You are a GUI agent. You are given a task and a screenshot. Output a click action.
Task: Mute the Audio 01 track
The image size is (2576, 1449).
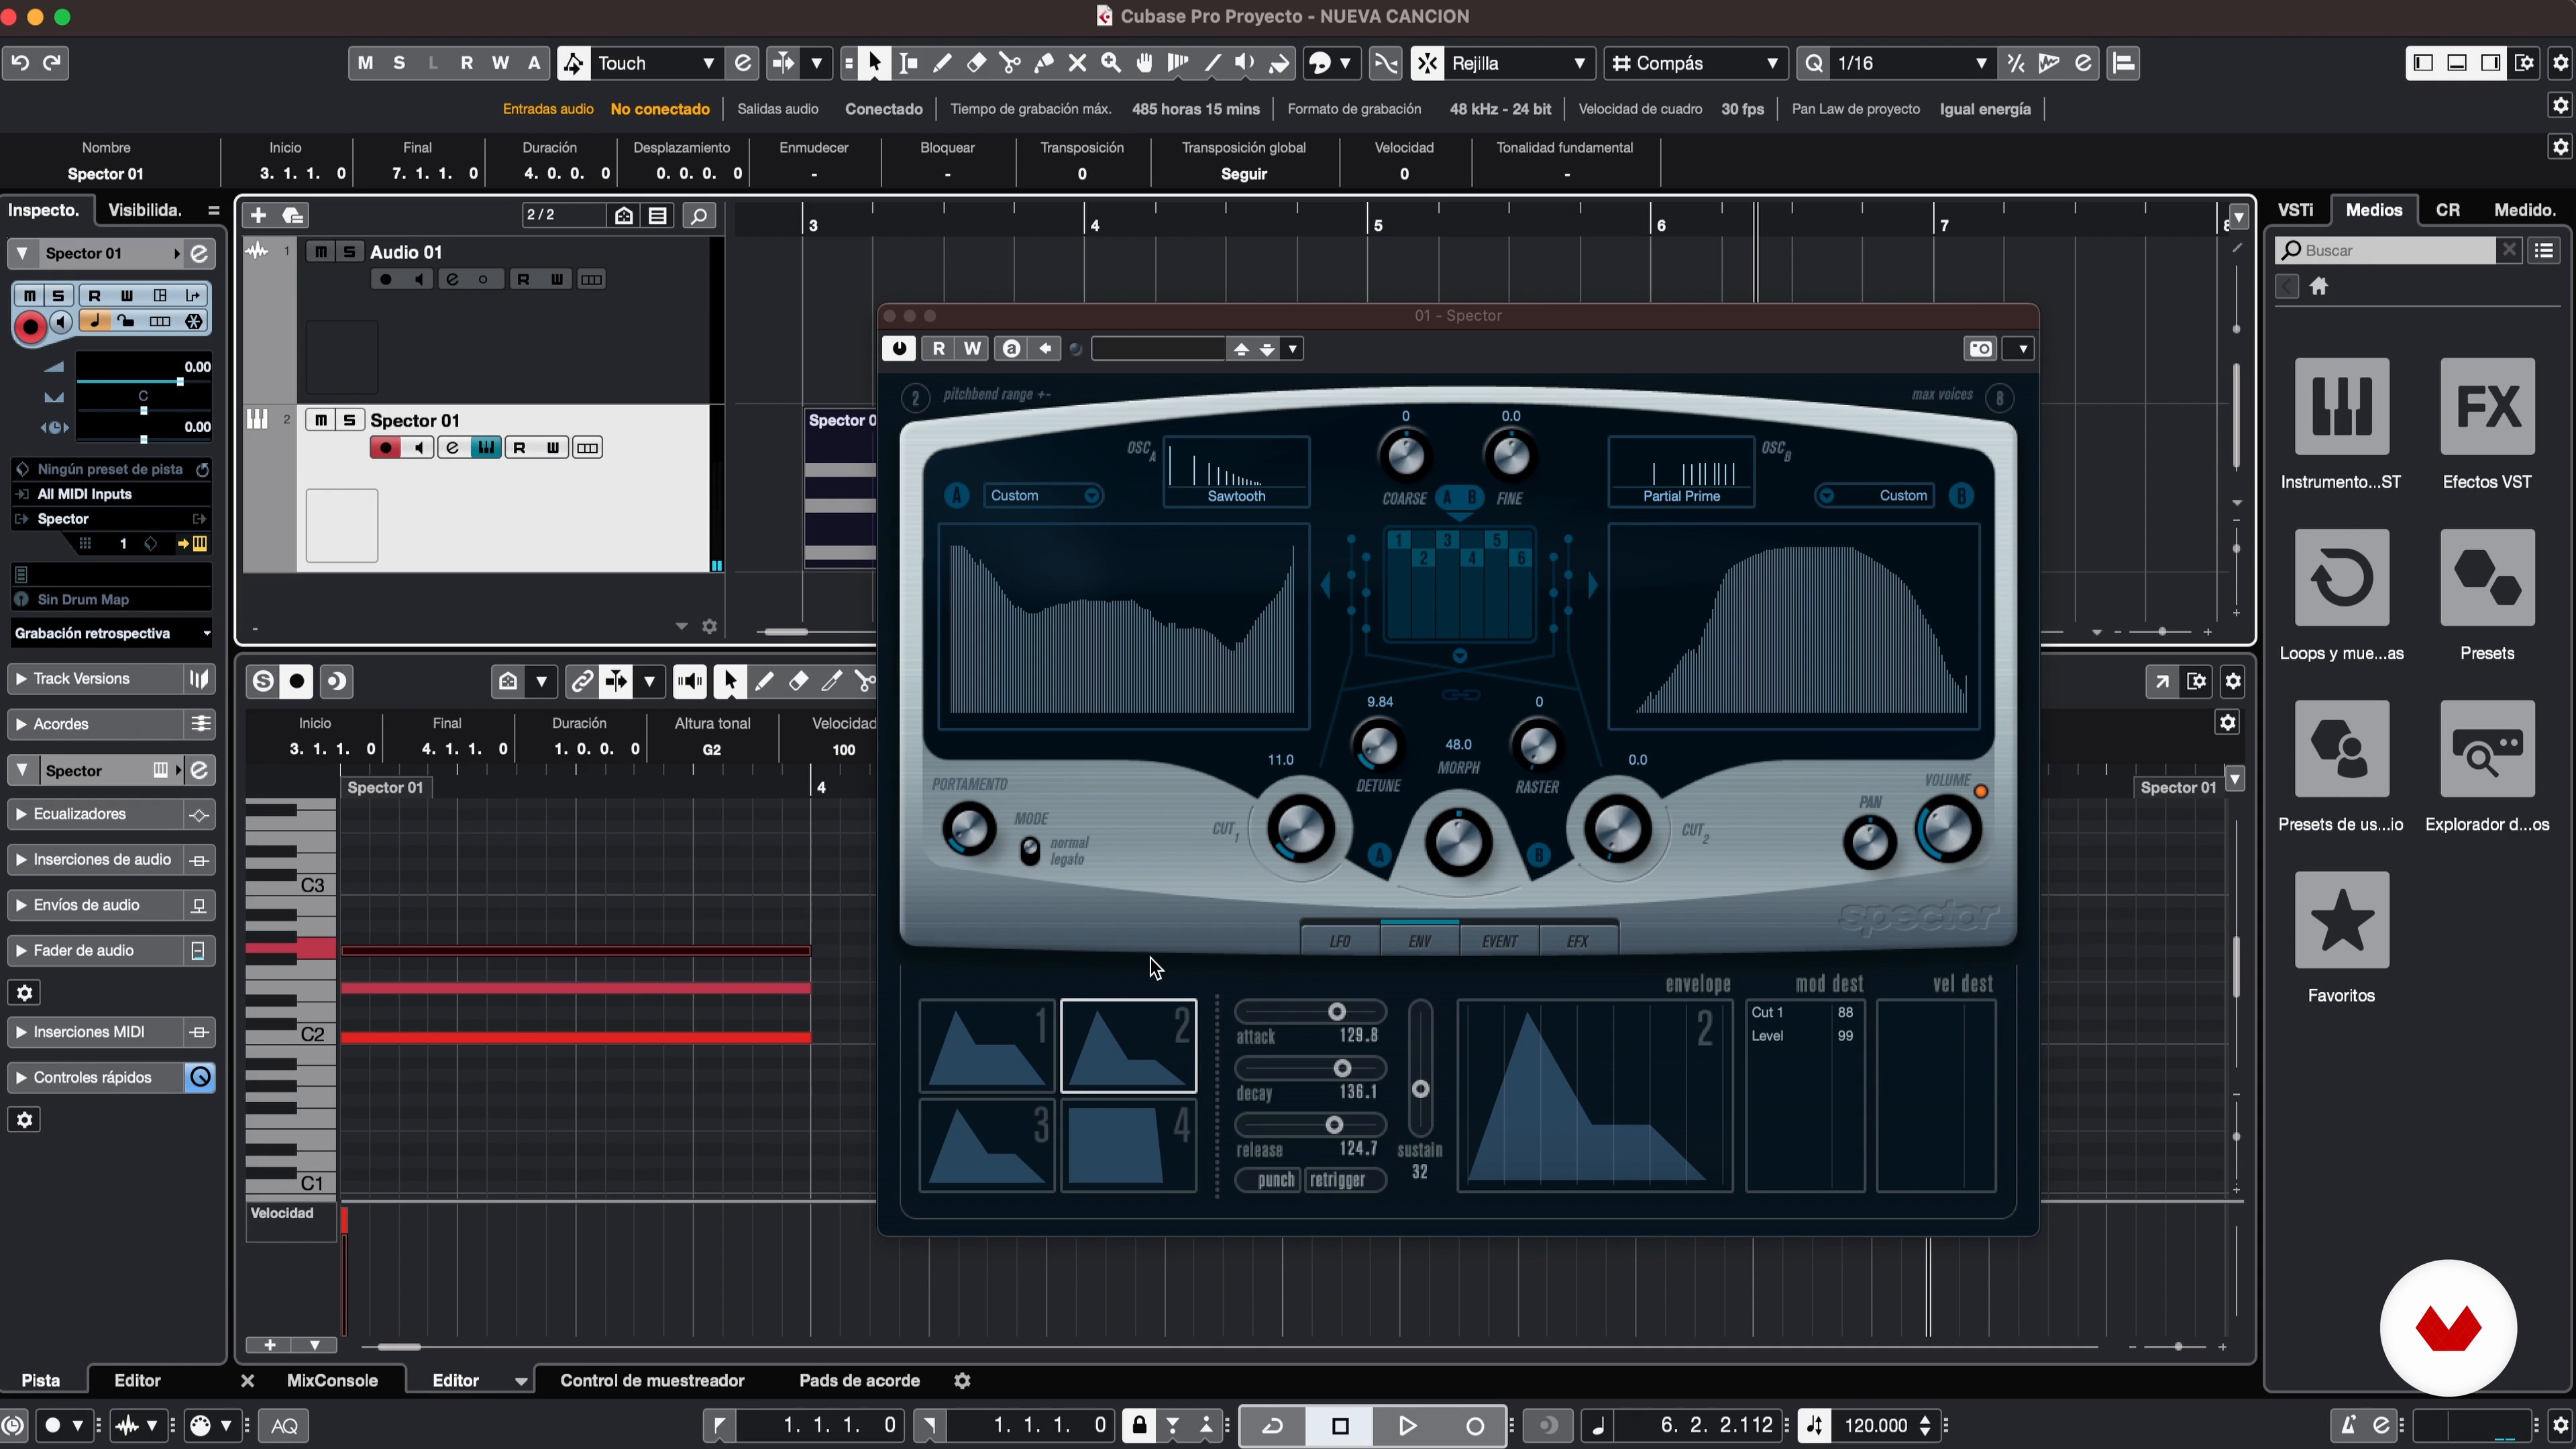pyautogui.click(x=320, y=252)
